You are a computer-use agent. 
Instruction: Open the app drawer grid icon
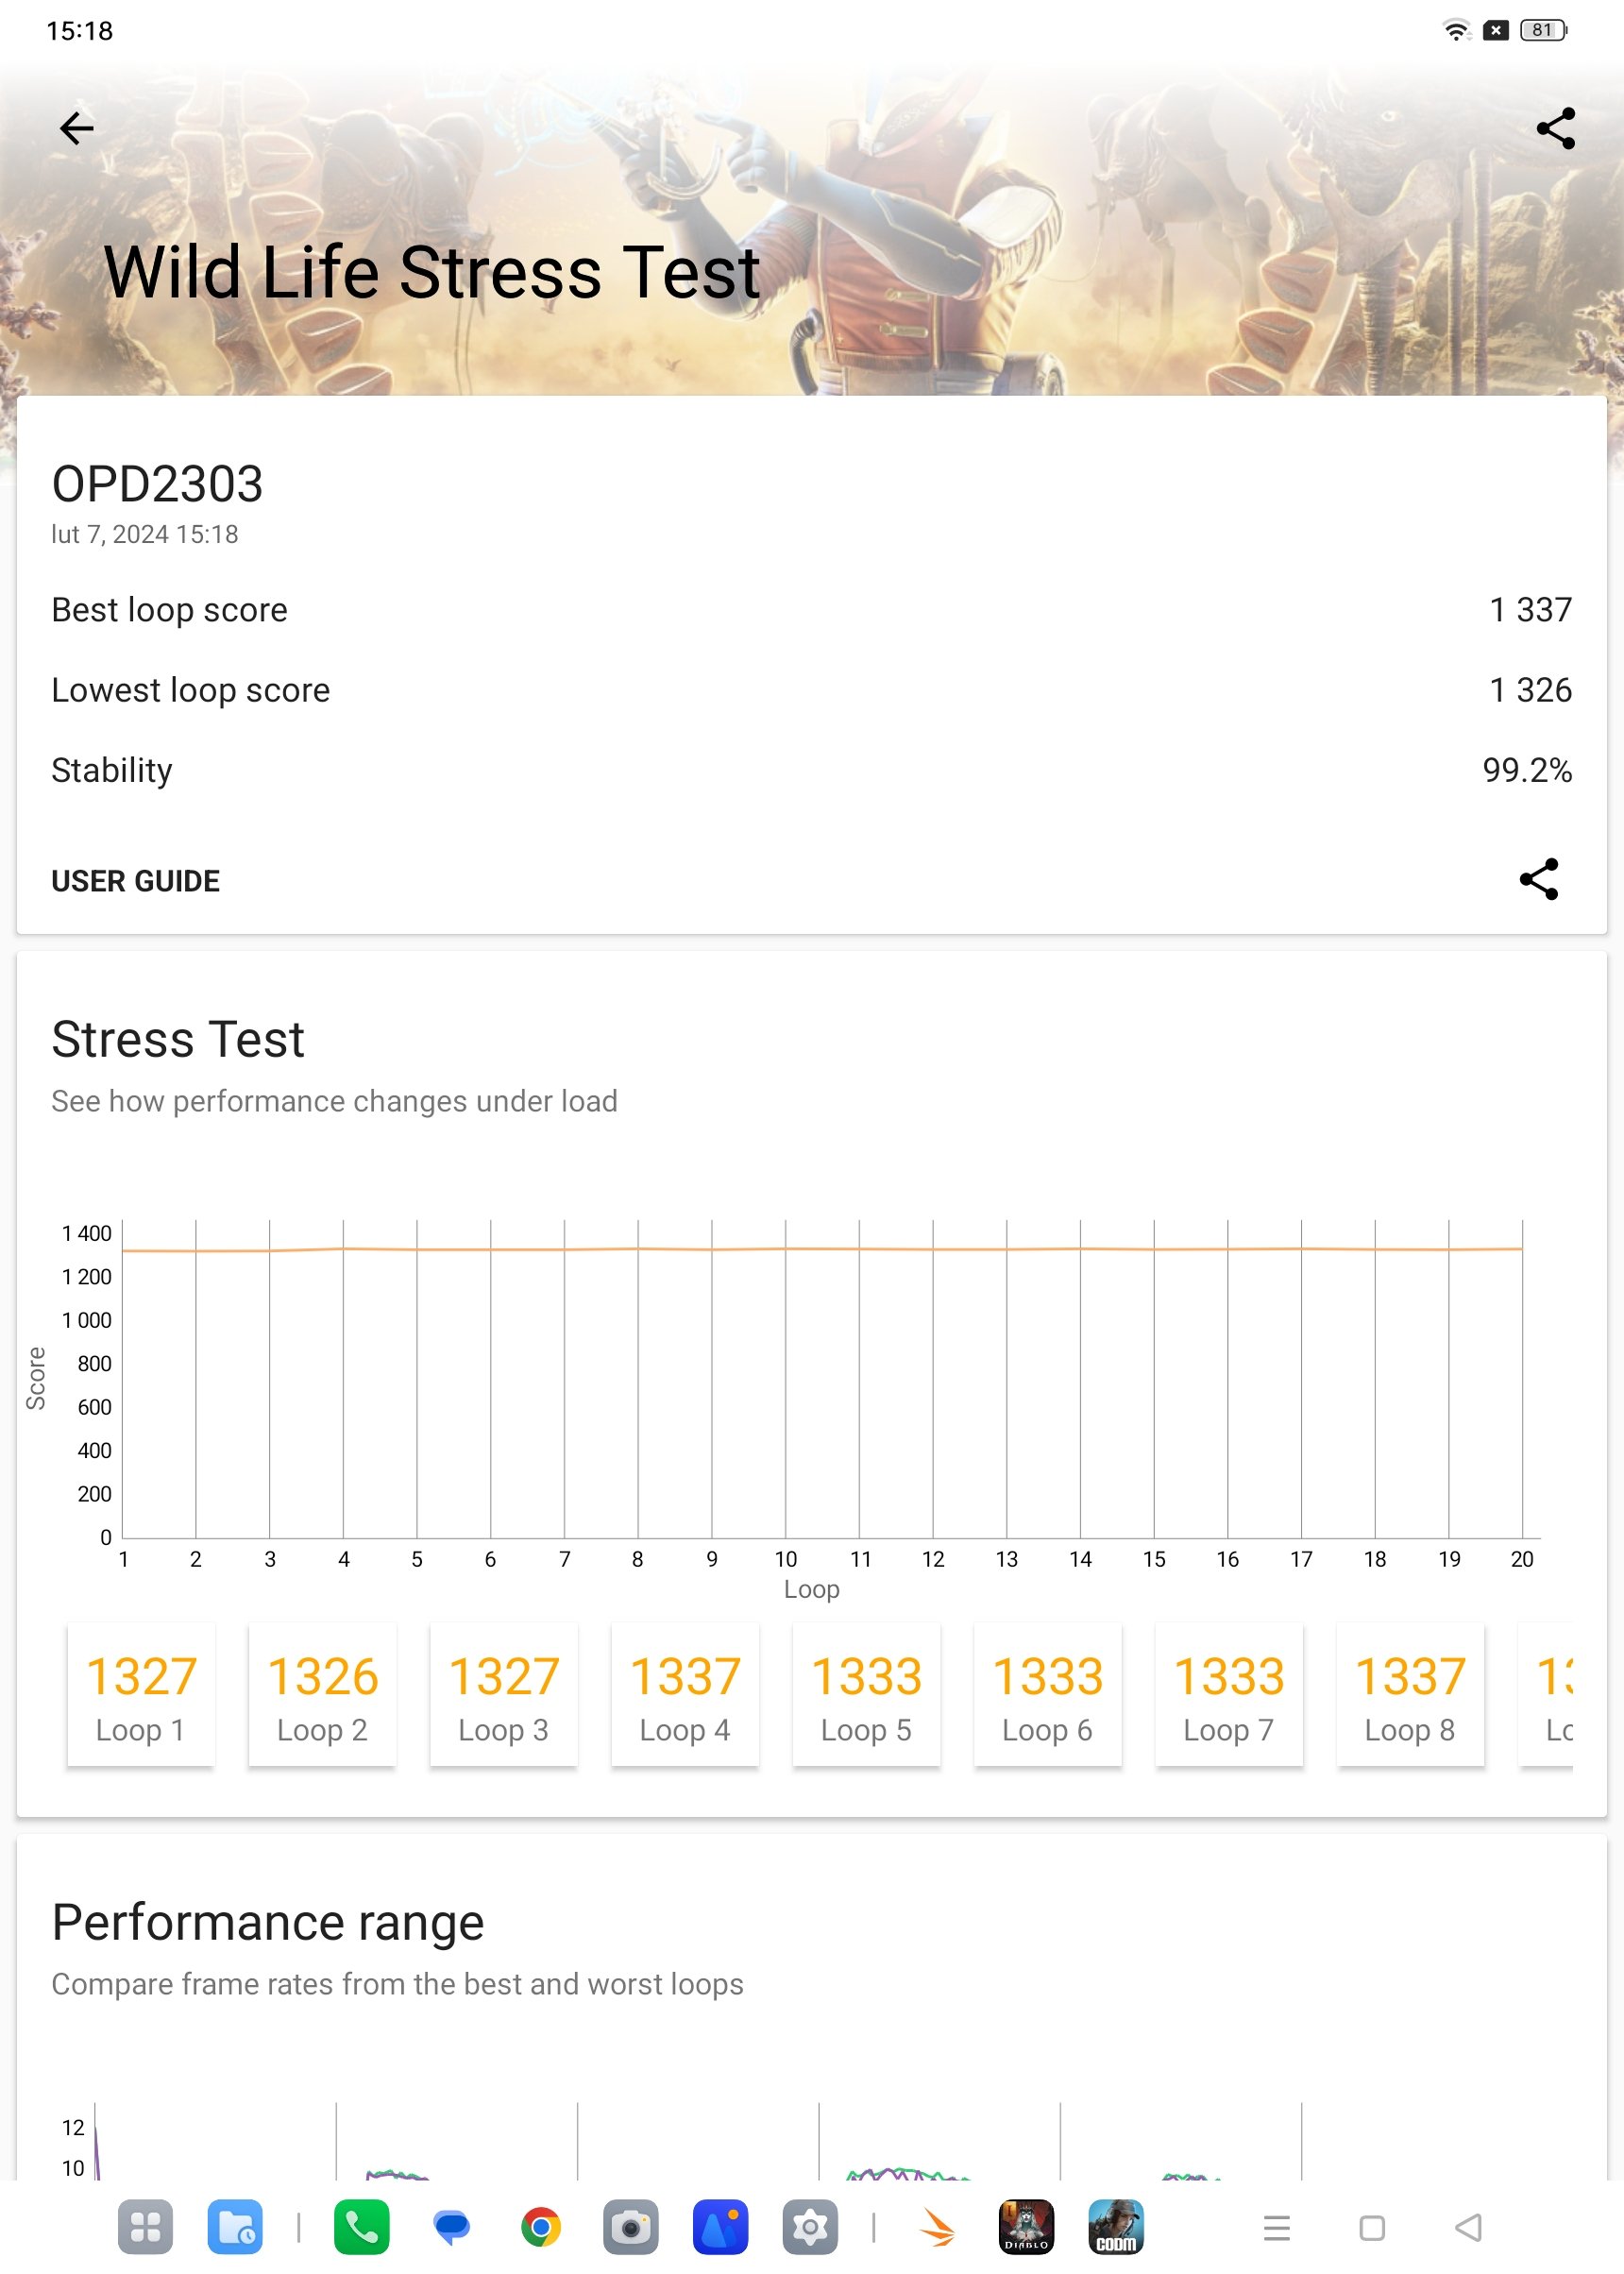[x=145, y=2227]
